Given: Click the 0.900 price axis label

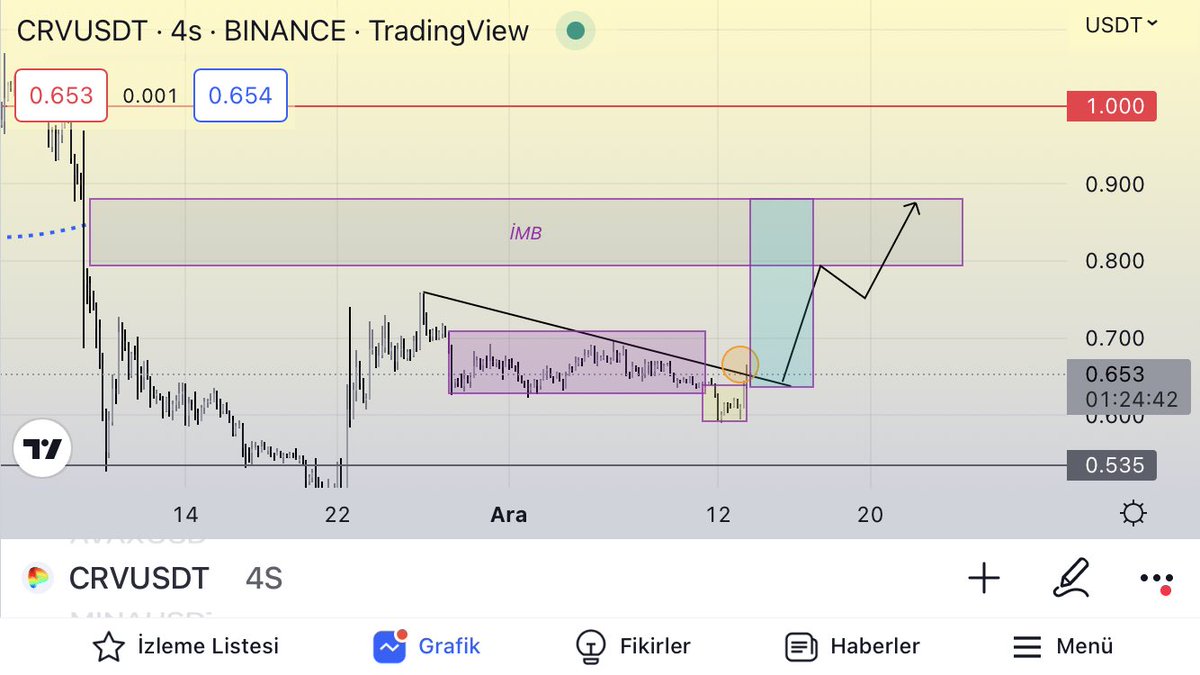Looking at the screenshot, I should coord(1114,184).
